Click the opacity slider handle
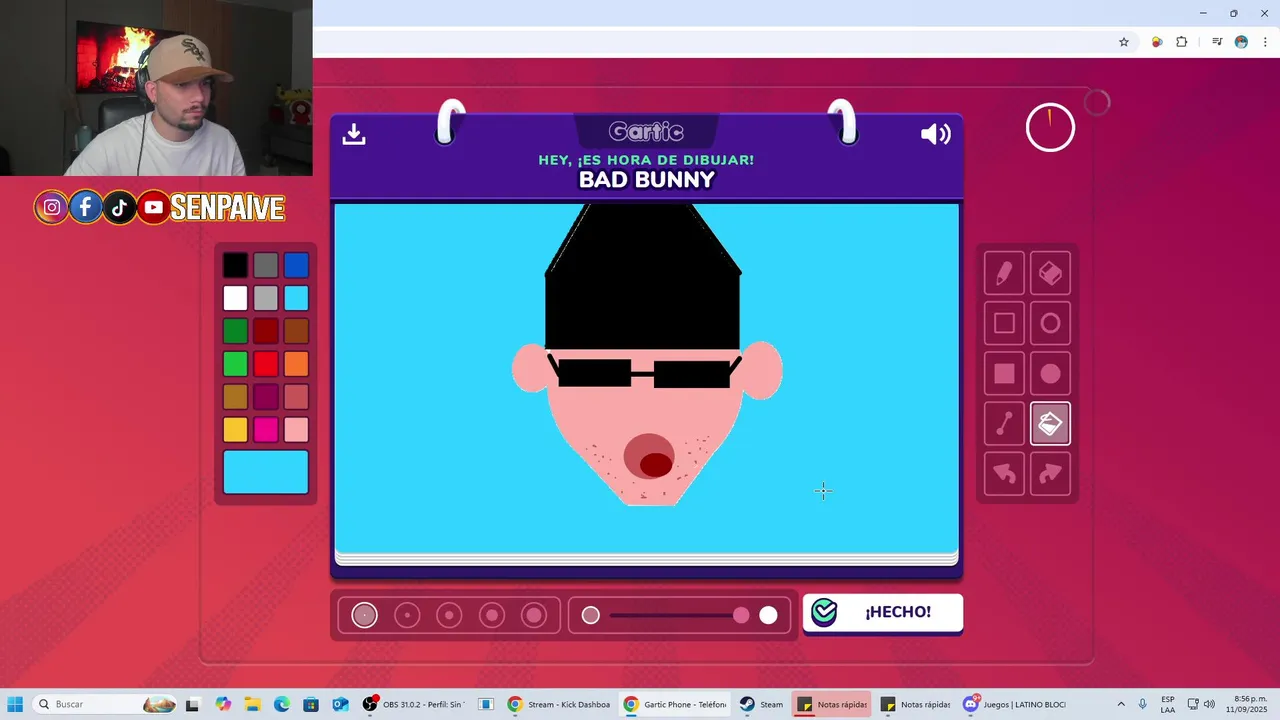The width and height of the screenshot is (1280, 720). point(741,615)
